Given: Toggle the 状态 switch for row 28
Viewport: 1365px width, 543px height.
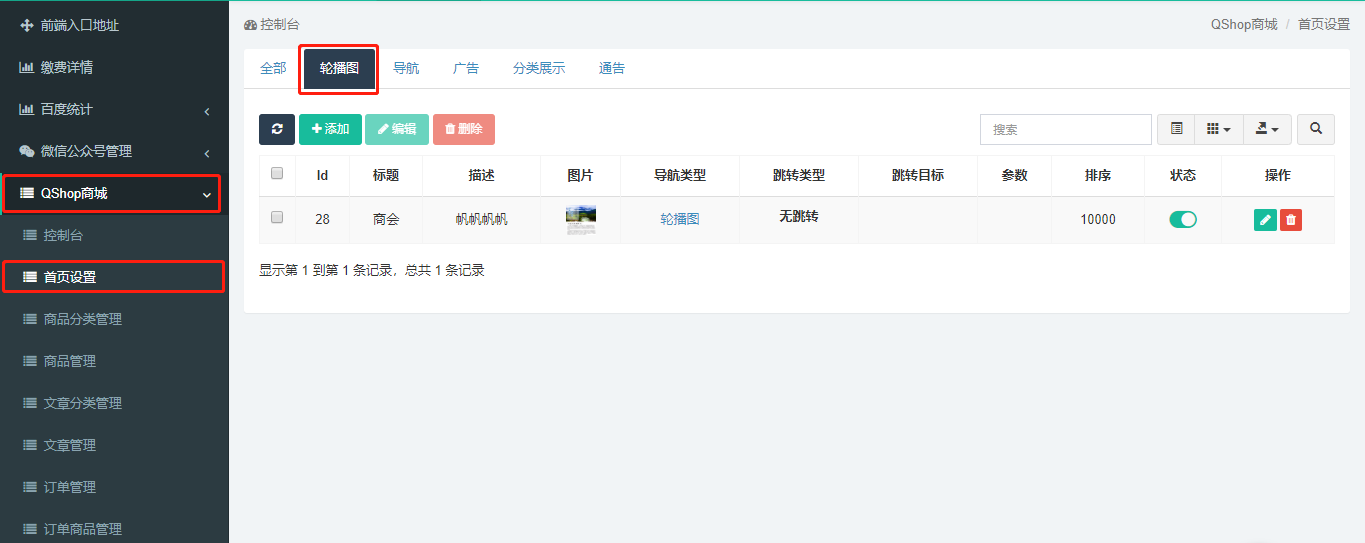Looking at the screenshot, I should click(x=1183, y=220).
